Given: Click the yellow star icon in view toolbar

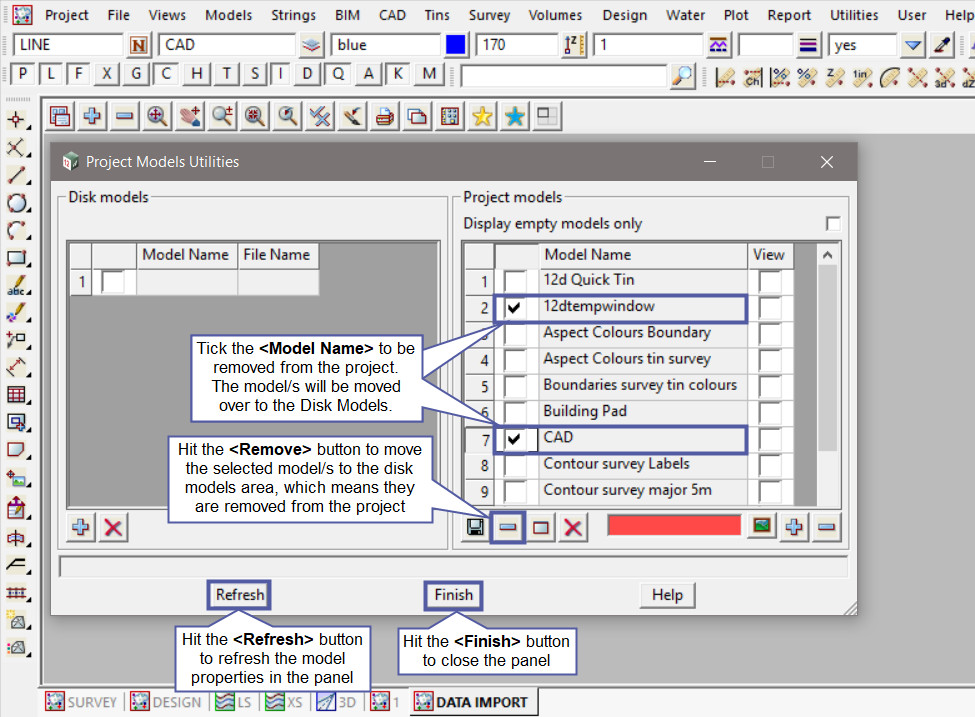Looking at the screenshot, I should (482, 117).
